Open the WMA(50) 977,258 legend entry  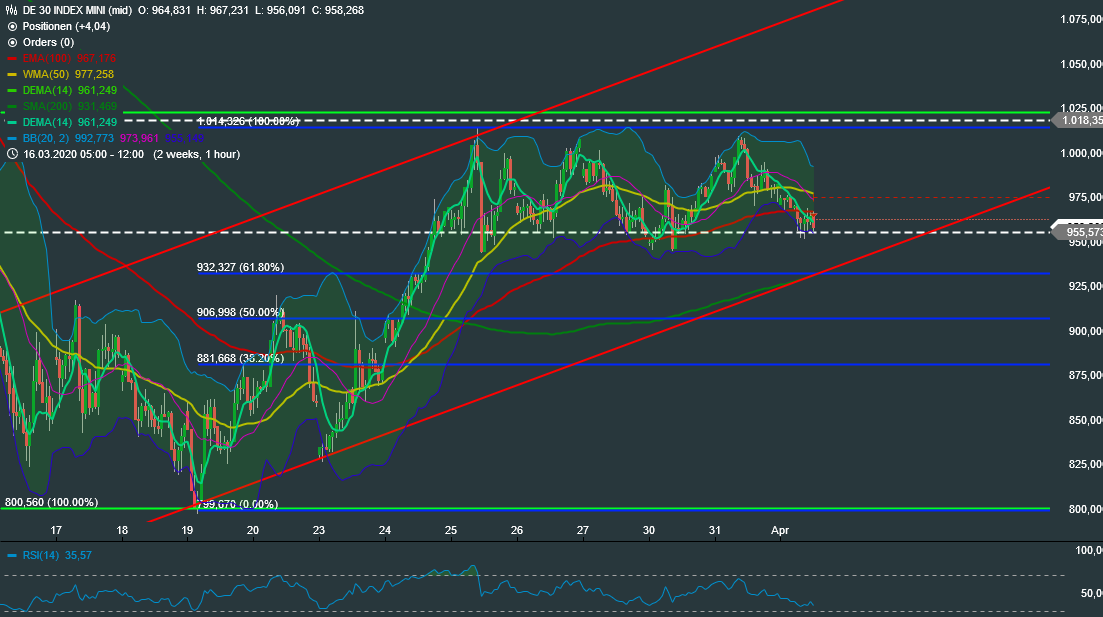(x=68, y=75)
